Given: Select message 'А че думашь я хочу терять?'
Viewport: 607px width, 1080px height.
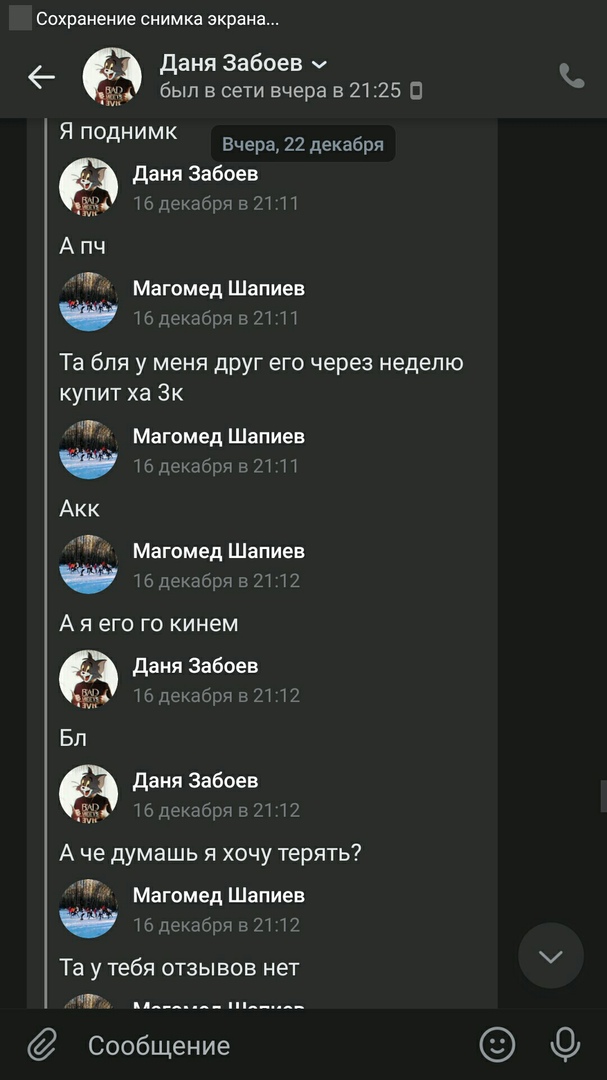Looking at the screenshot, I should 210,853.
